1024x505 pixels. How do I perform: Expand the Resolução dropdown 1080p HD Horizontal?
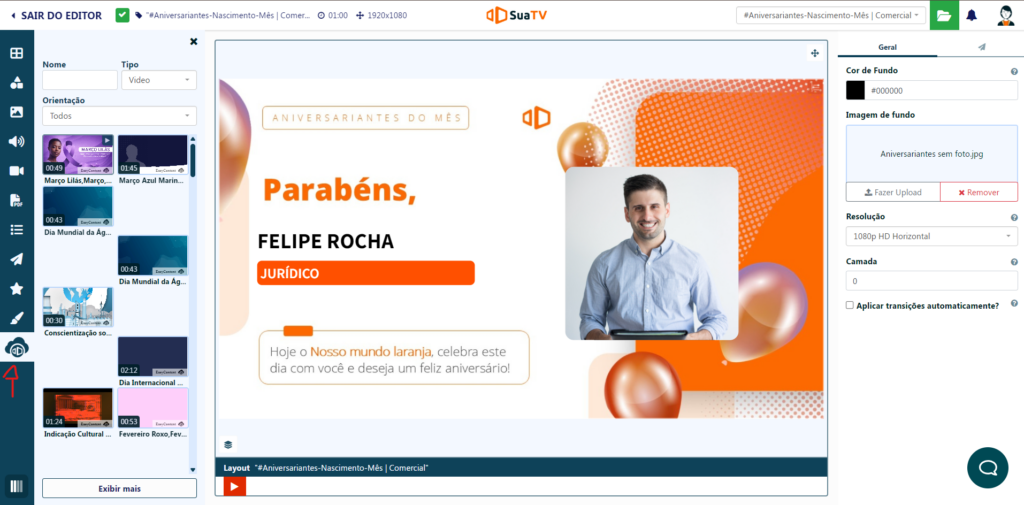pyautogui.click(x=931, y=236)
